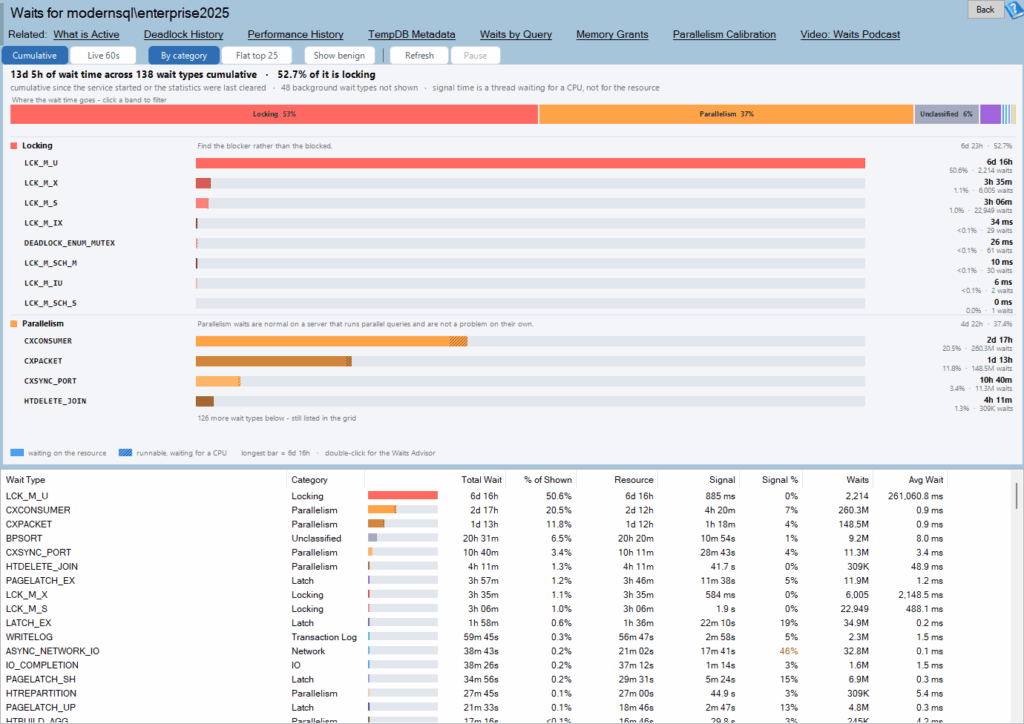
Task: Select the PAGELATCH_SH grid row
Action: click(475, 680)
